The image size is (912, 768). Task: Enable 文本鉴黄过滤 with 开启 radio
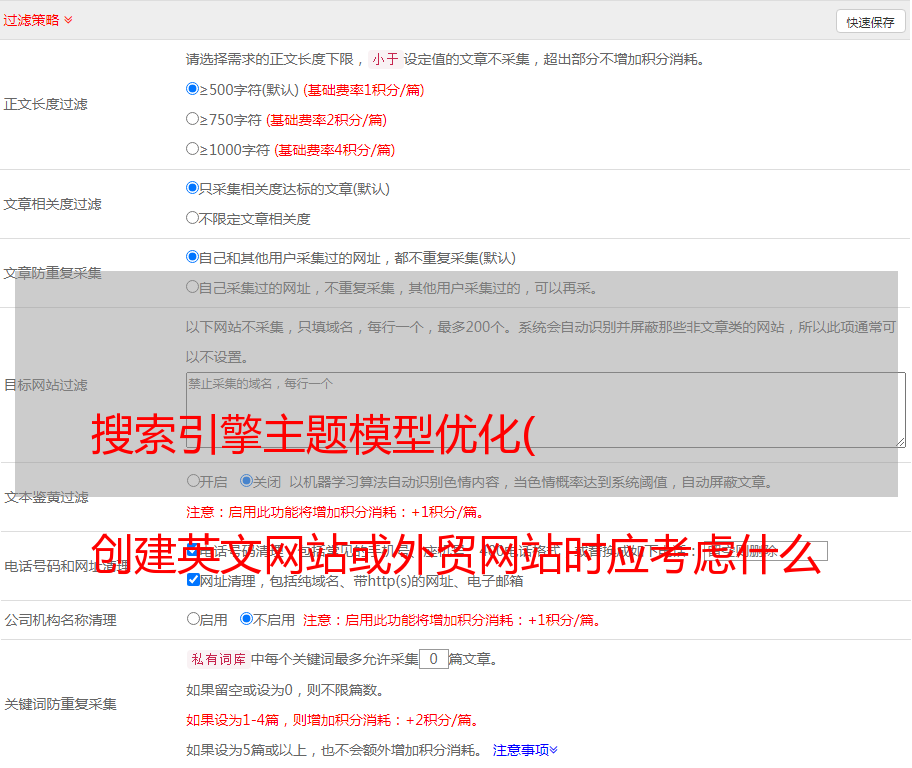point(193,481)
